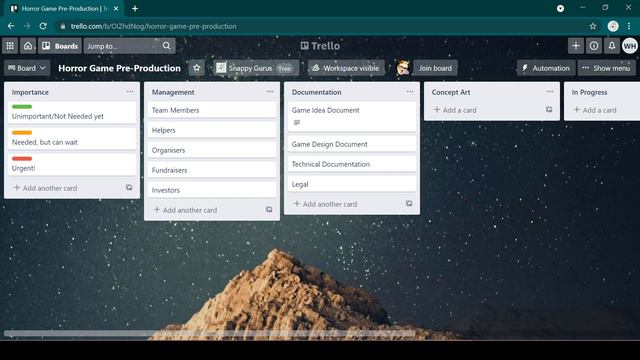Open the Boards menu button
The image size is (640, 360).
point(60,46)
